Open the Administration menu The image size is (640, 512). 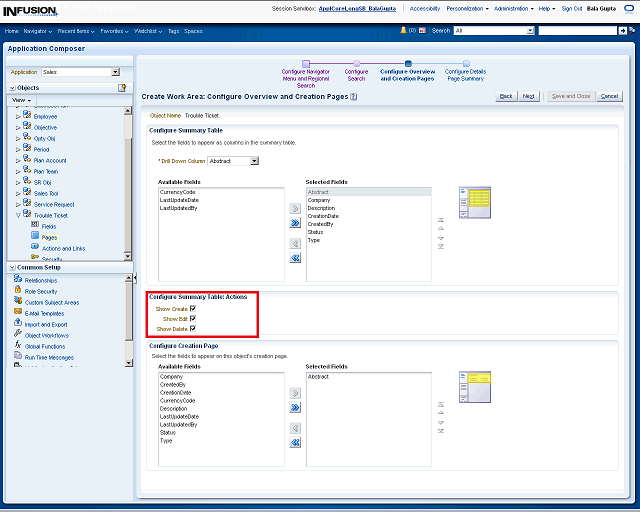514,8
